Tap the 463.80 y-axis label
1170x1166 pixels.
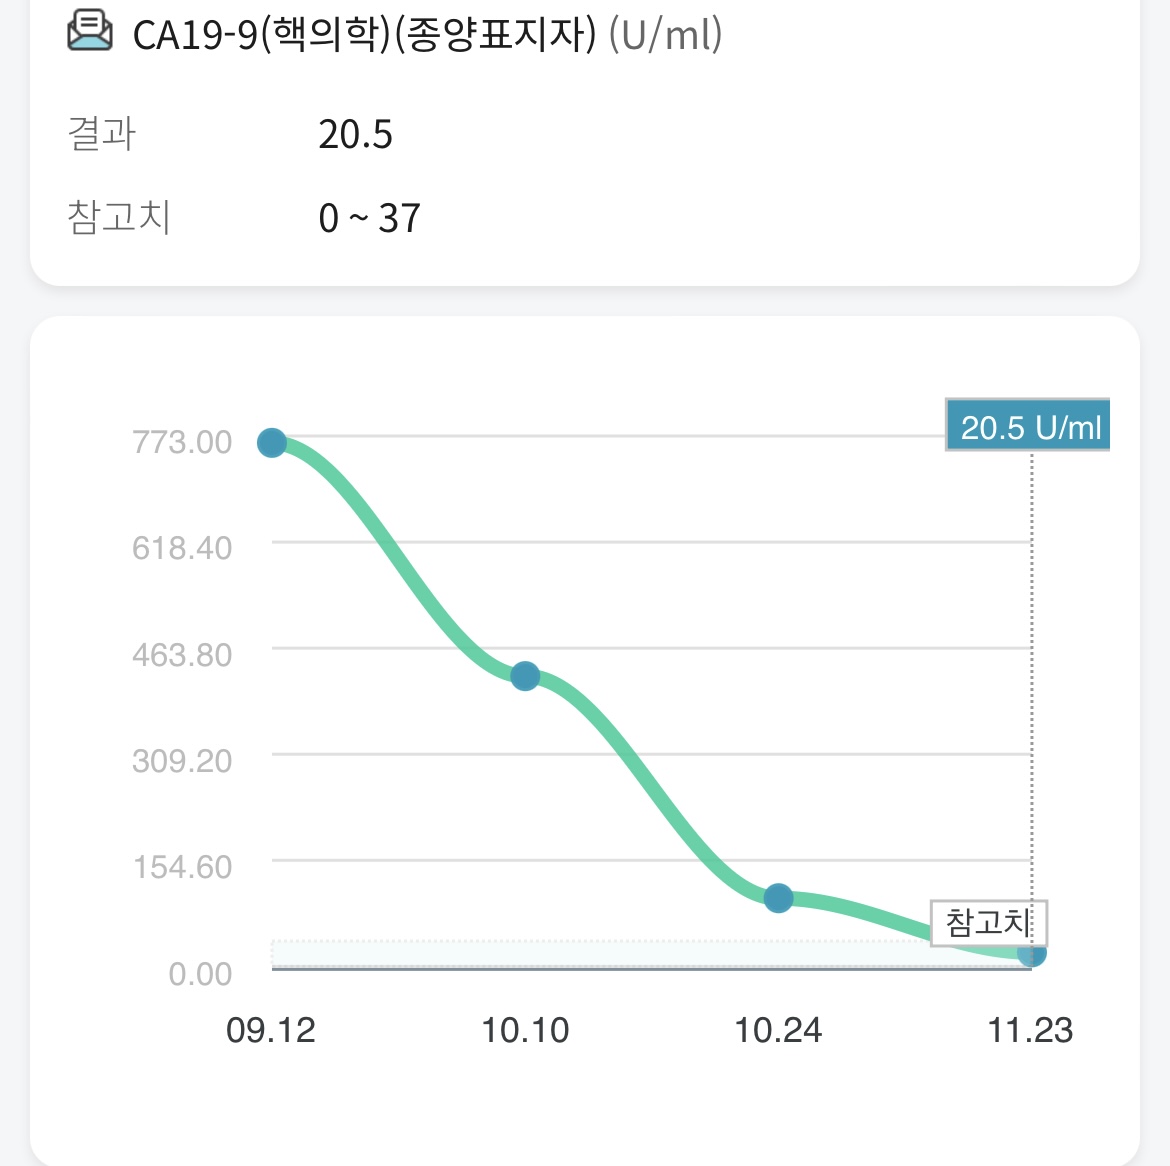coord(182,655)
